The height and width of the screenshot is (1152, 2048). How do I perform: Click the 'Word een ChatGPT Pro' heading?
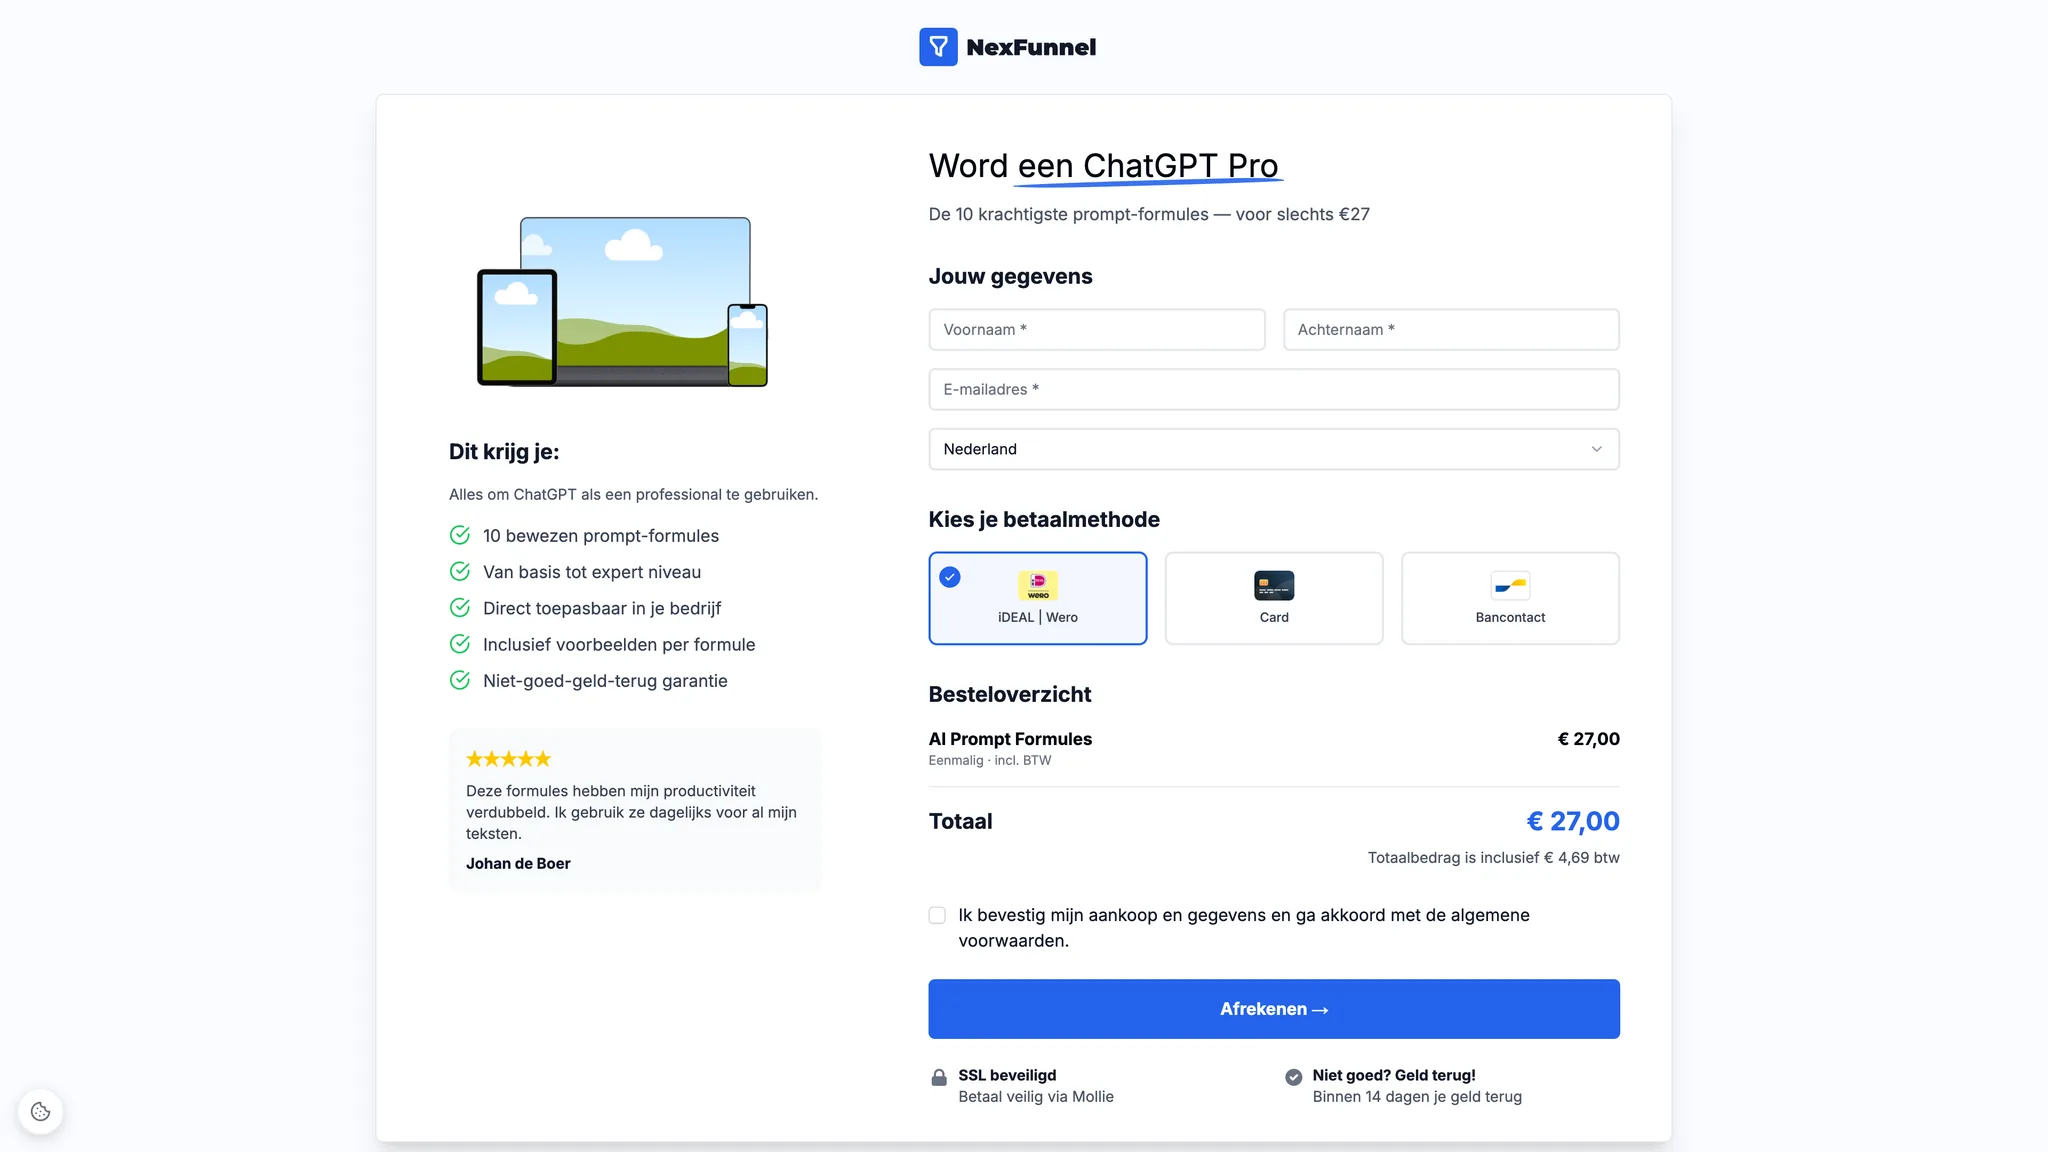1104,166
